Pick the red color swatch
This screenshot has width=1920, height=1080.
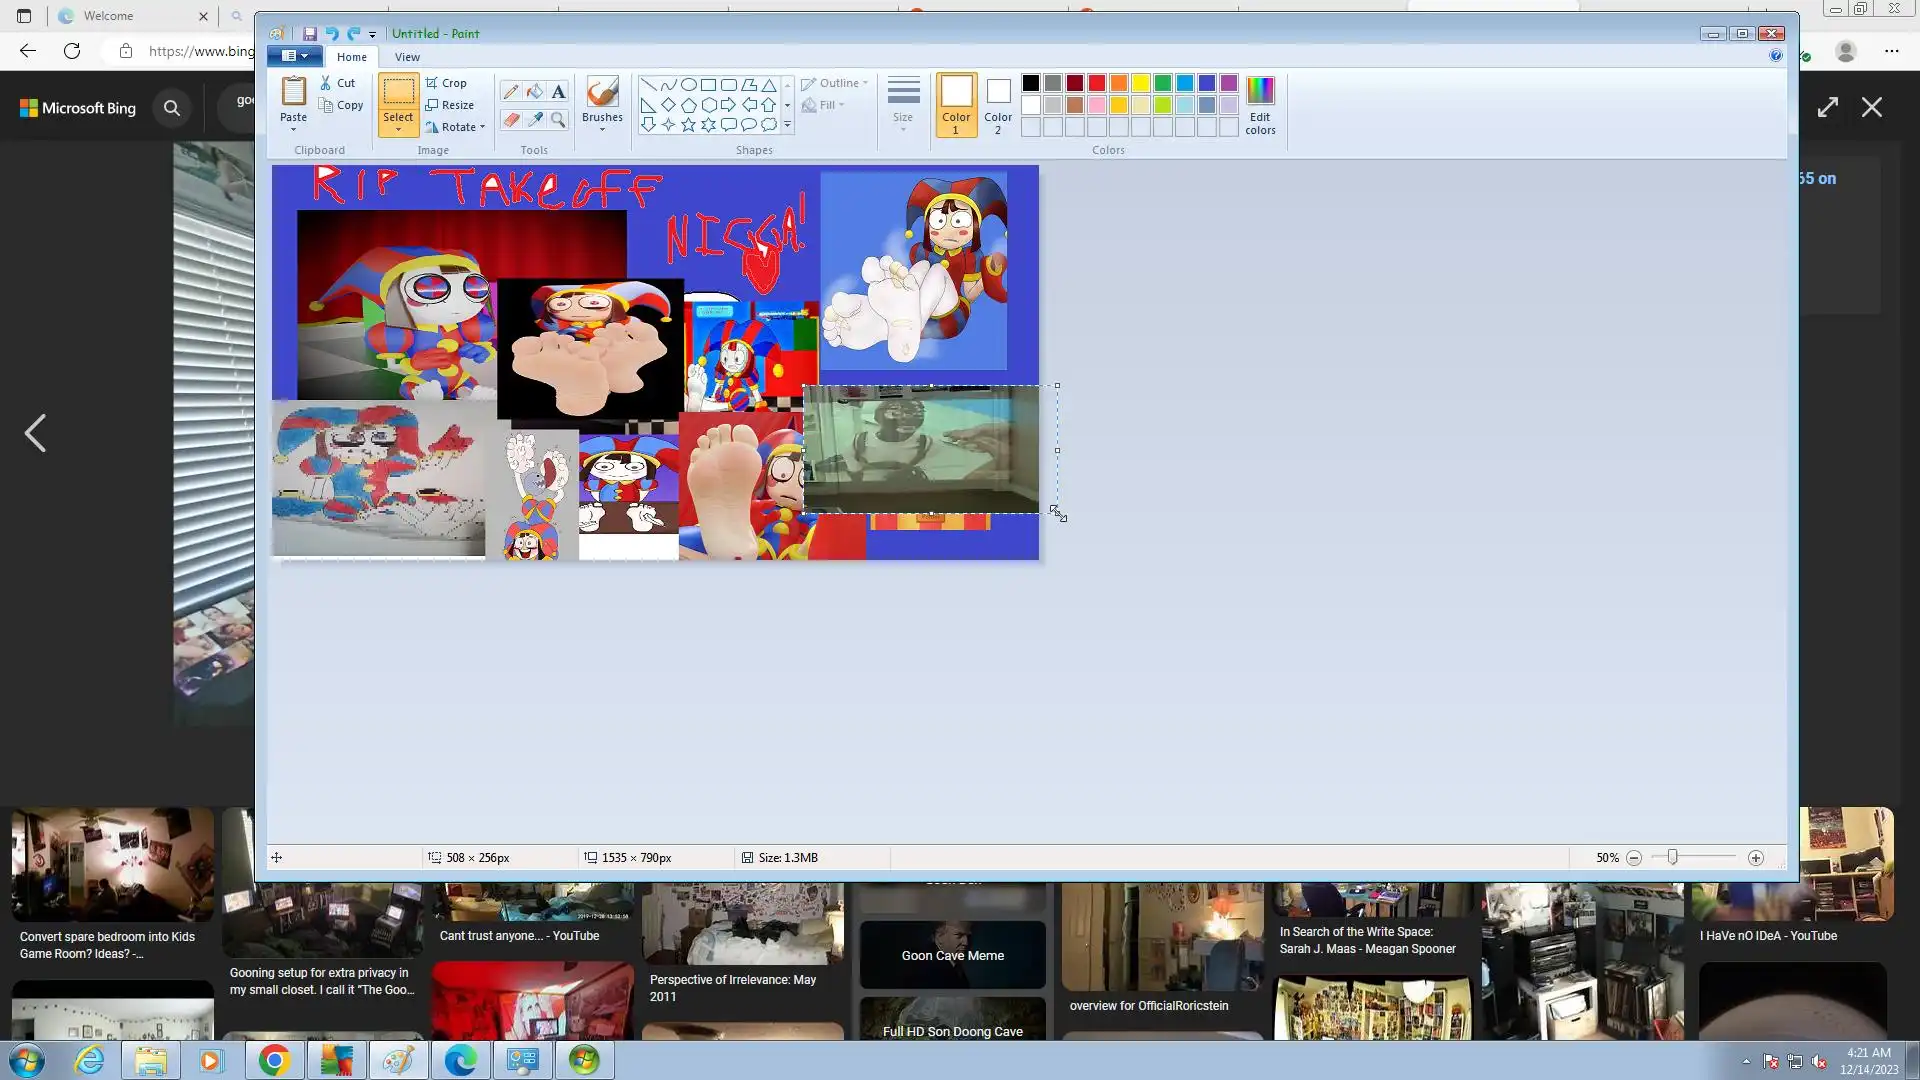tap(1097, 83)
